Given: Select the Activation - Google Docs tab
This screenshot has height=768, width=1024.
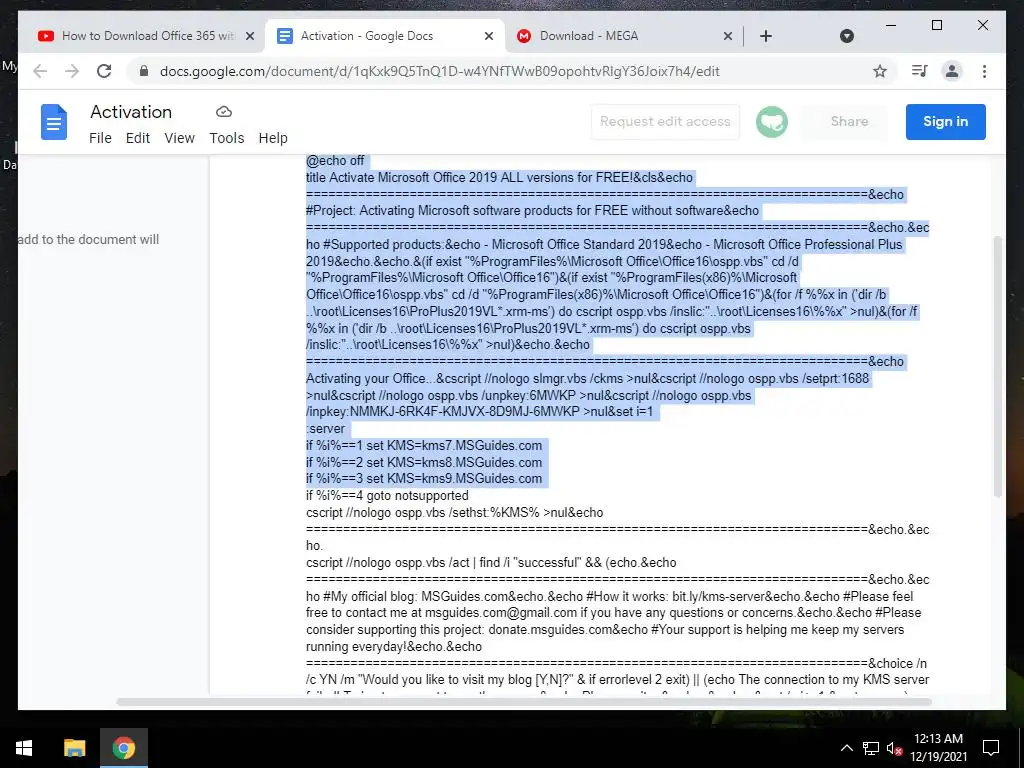Looking at the screenshot, I should coord(385,36).
